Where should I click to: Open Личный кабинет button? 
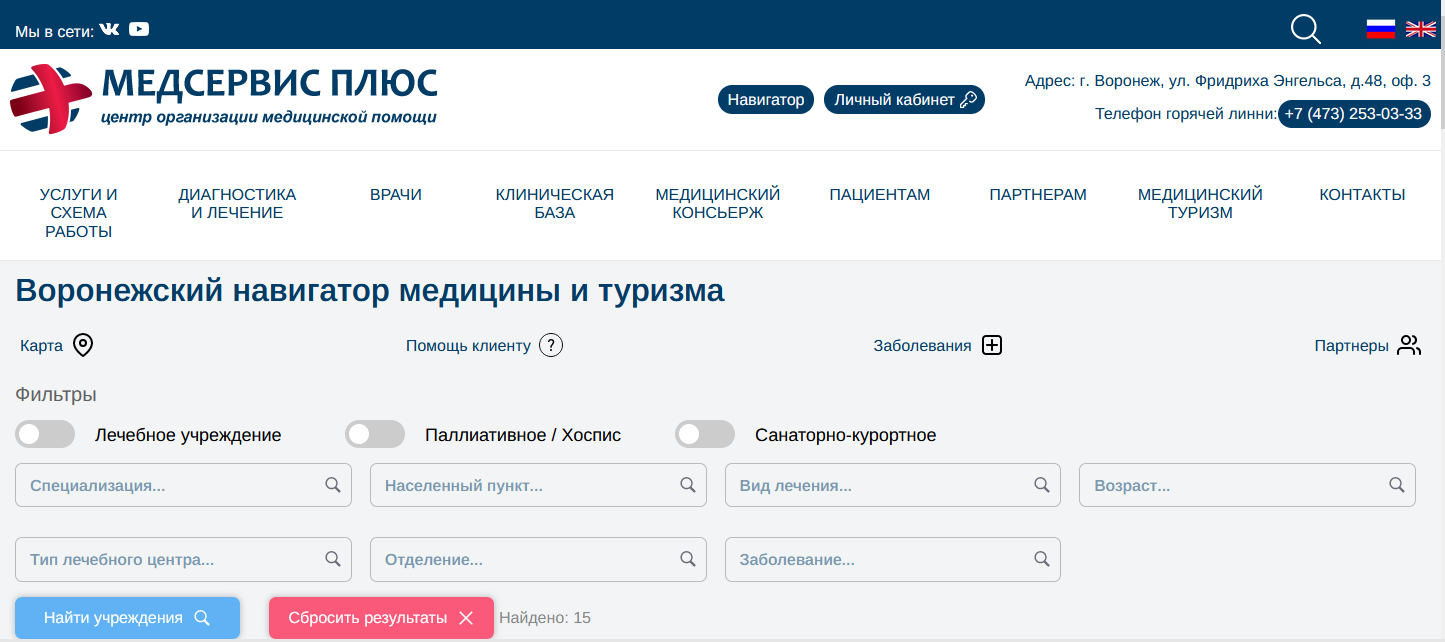(x=904, y=100)
